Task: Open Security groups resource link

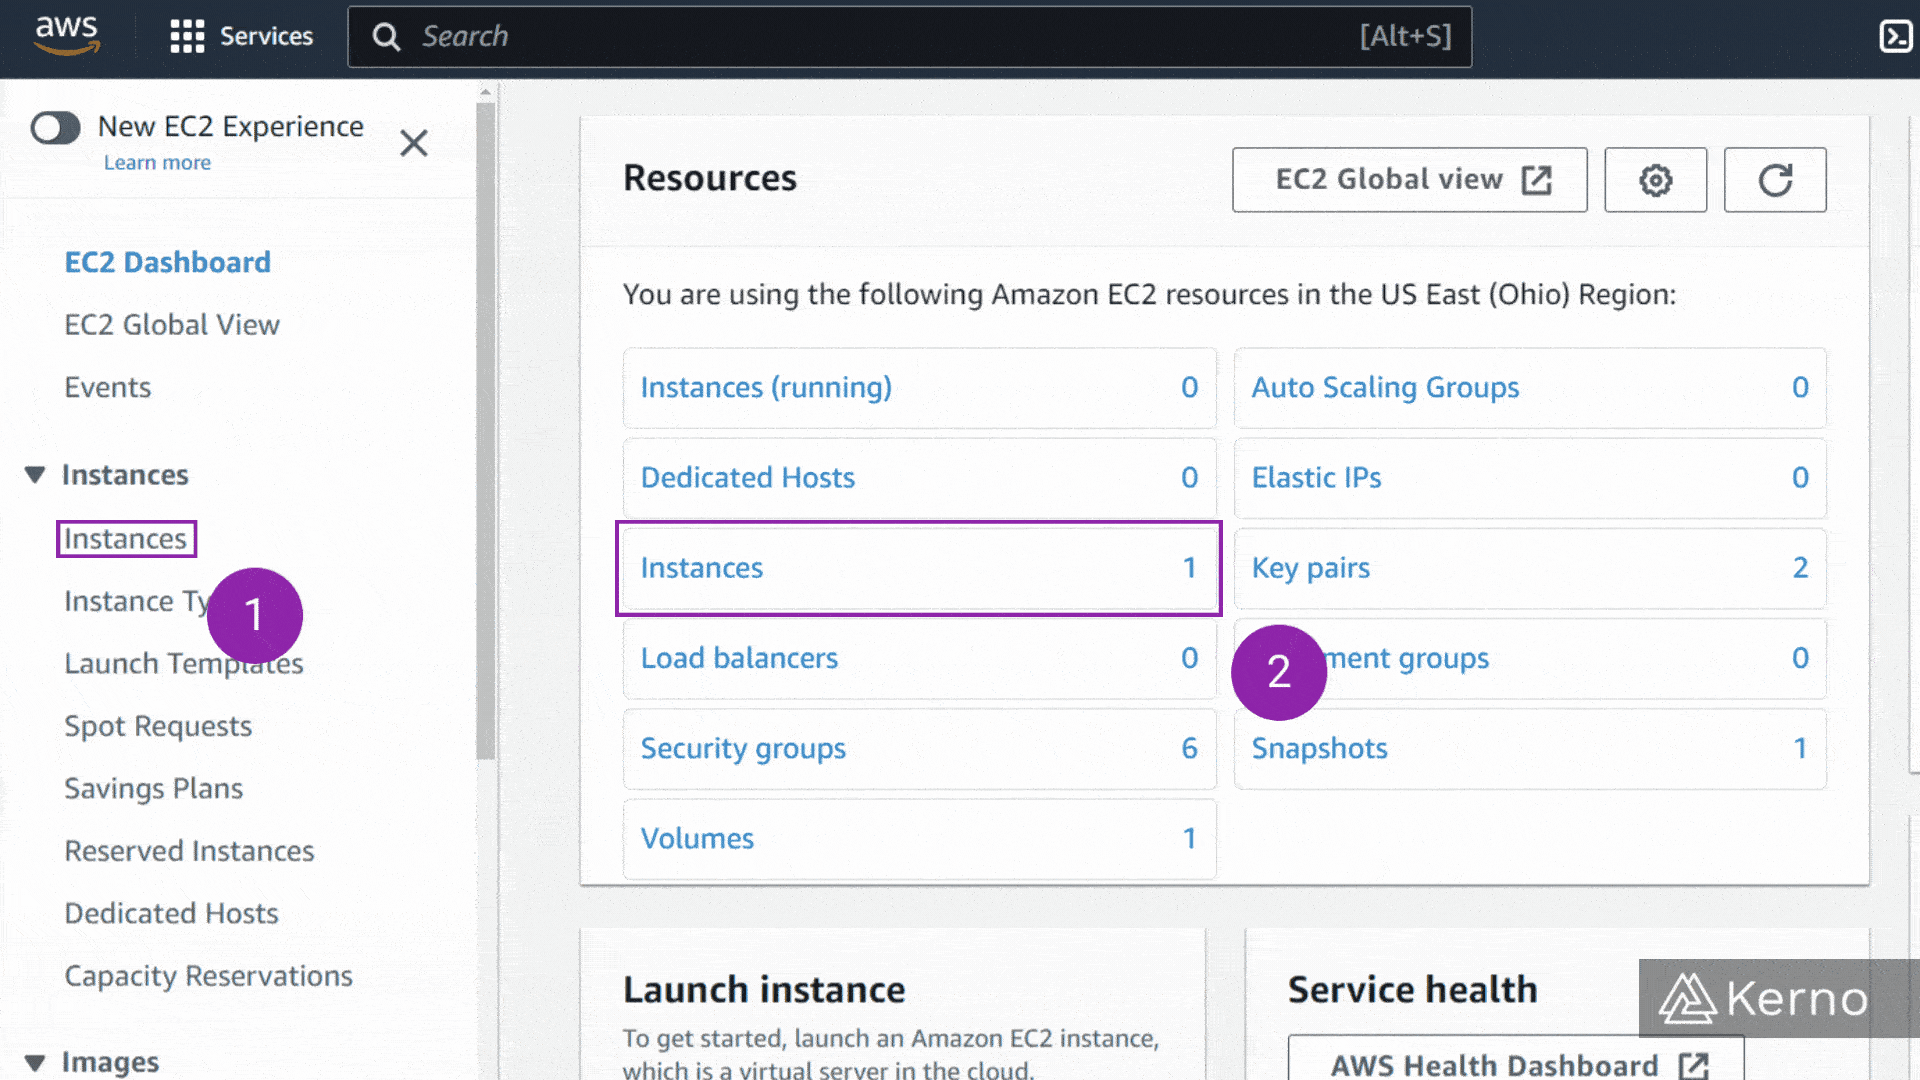Action: 743,749
